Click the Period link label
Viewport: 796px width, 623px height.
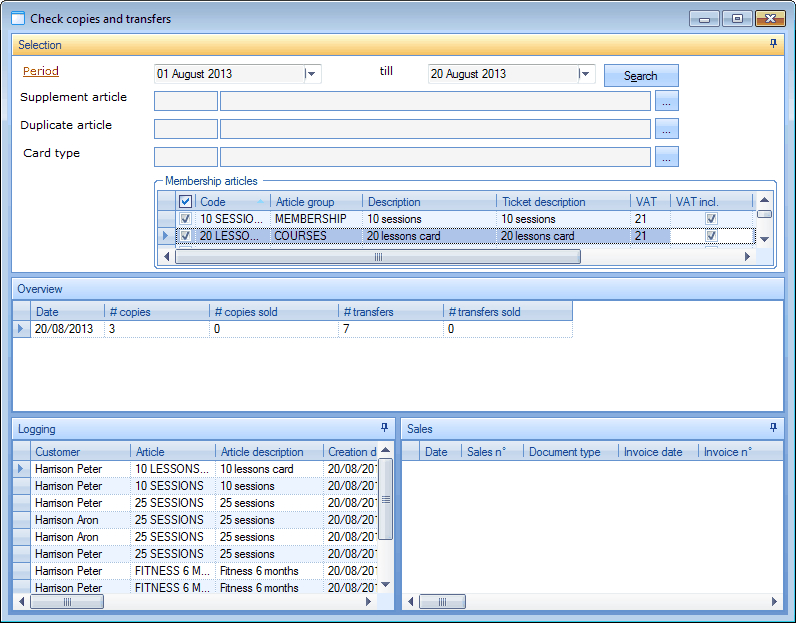point(41,71)
